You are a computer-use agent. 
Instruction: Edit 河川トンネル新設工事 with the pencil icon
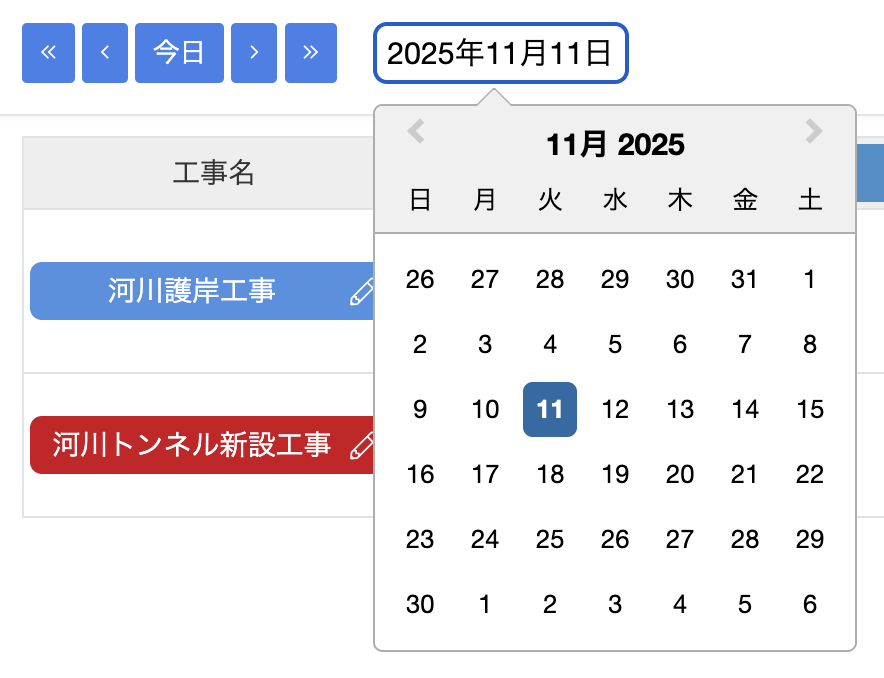[362, 445]
